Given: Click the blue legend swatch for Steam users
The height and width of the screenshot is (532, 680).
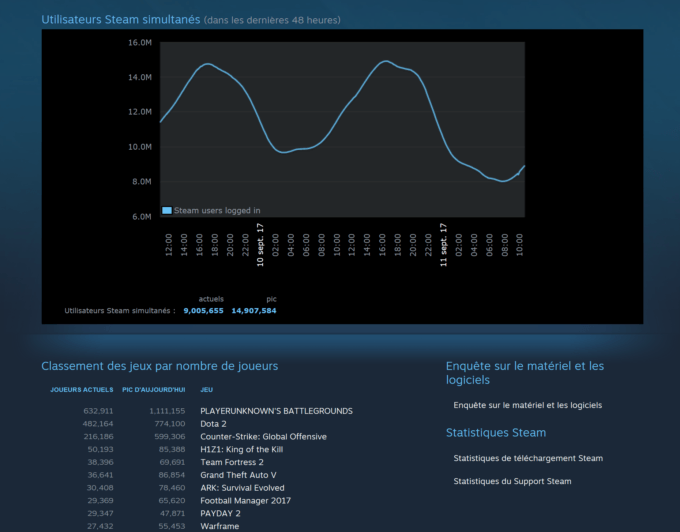Looking at the screenshot, I should pyautogui.click(x=167, y=210).
